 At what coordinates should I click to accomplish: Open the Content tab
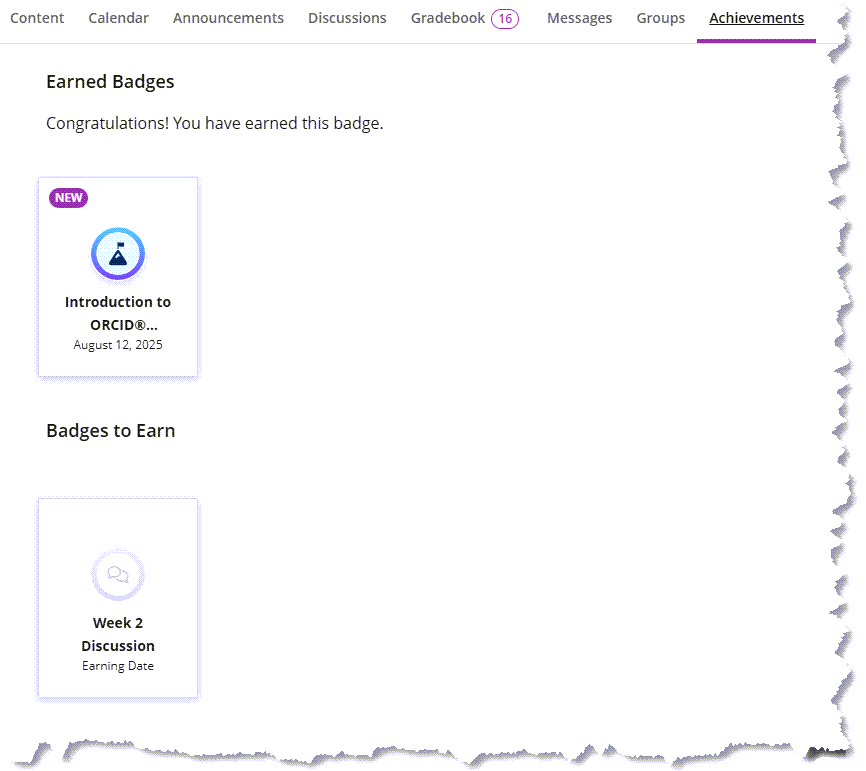(x=37, y=18)
